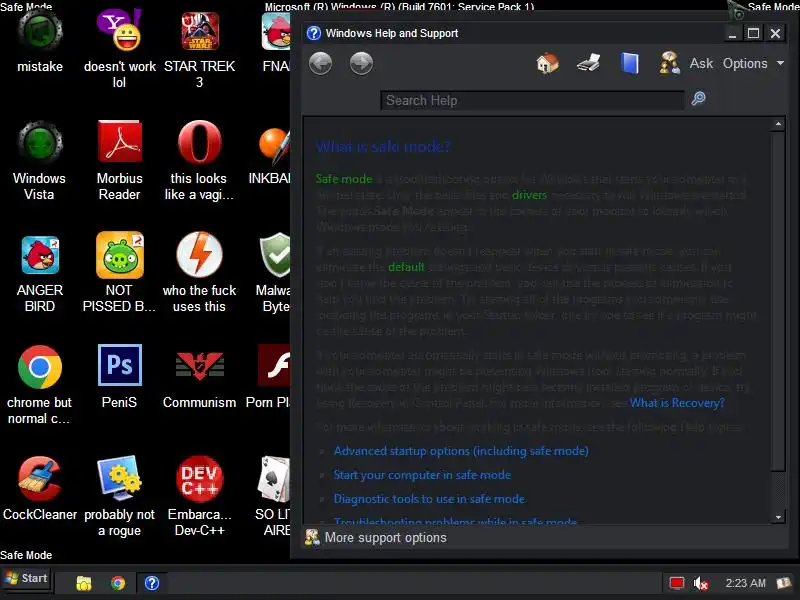Browse Help via the blue book icon
800x600 pixels.
pos(630,64)
